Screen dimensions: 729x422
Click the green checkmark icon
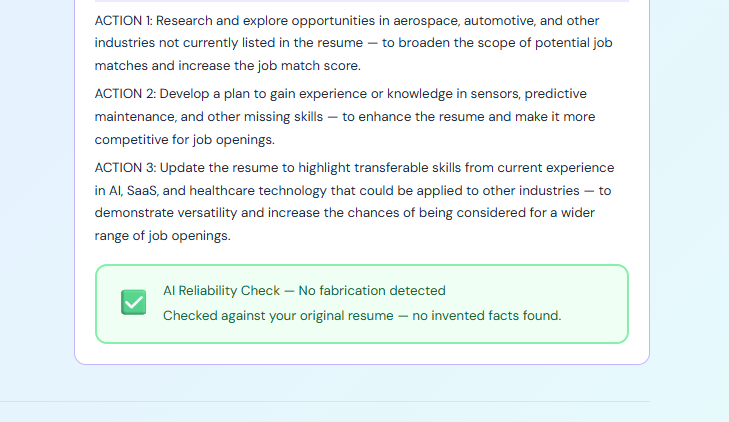click(133, 302)
